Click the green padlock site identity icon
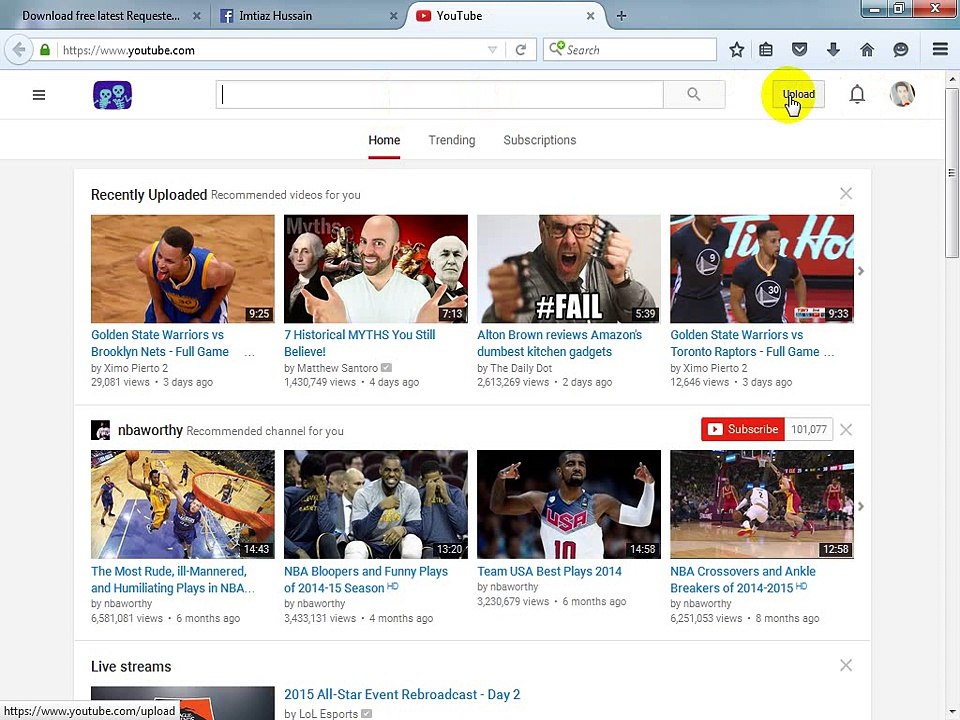 click(45, 50)
